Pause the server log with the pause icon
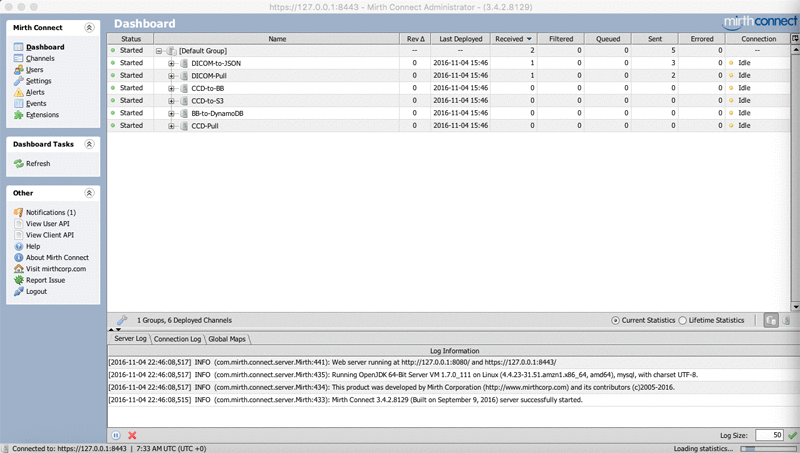 [116, 435]
